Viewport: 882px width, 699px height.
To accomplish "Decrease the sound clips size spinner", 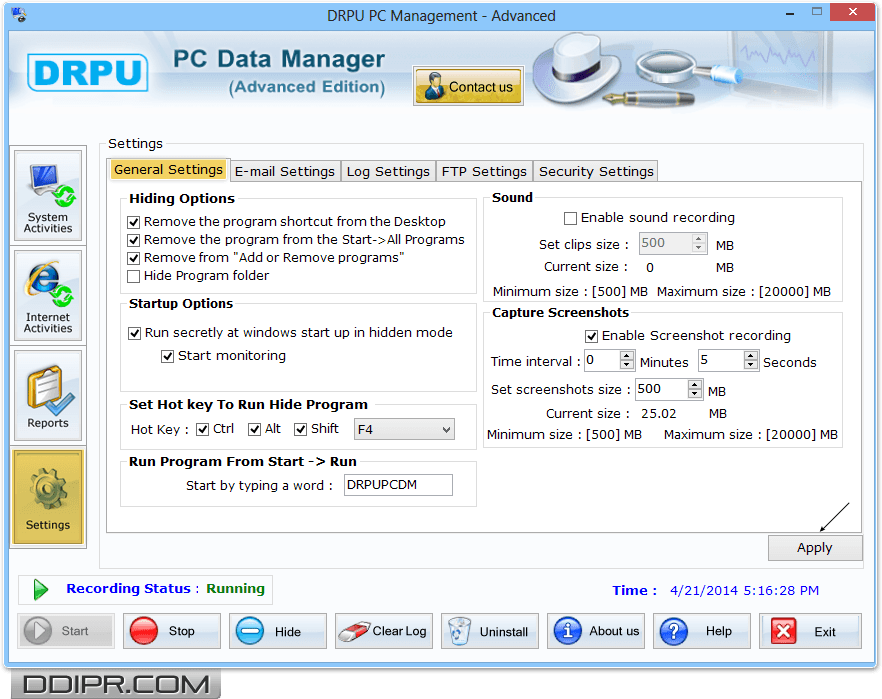I will pyautogui.click(x=699, y=247).
